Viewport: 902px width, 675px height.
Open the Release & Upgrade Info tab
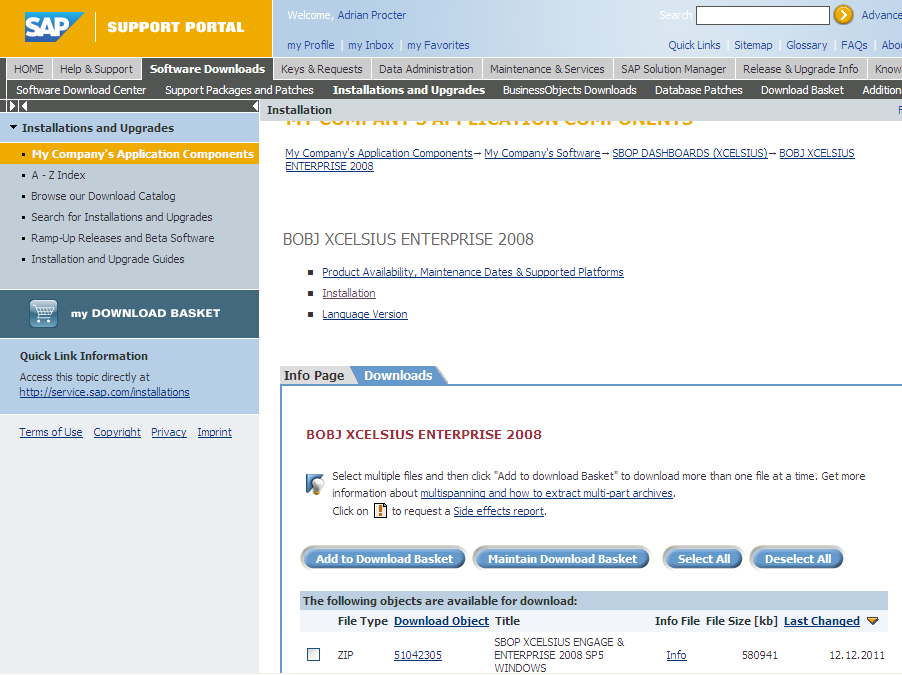click(x=801, y=69)
